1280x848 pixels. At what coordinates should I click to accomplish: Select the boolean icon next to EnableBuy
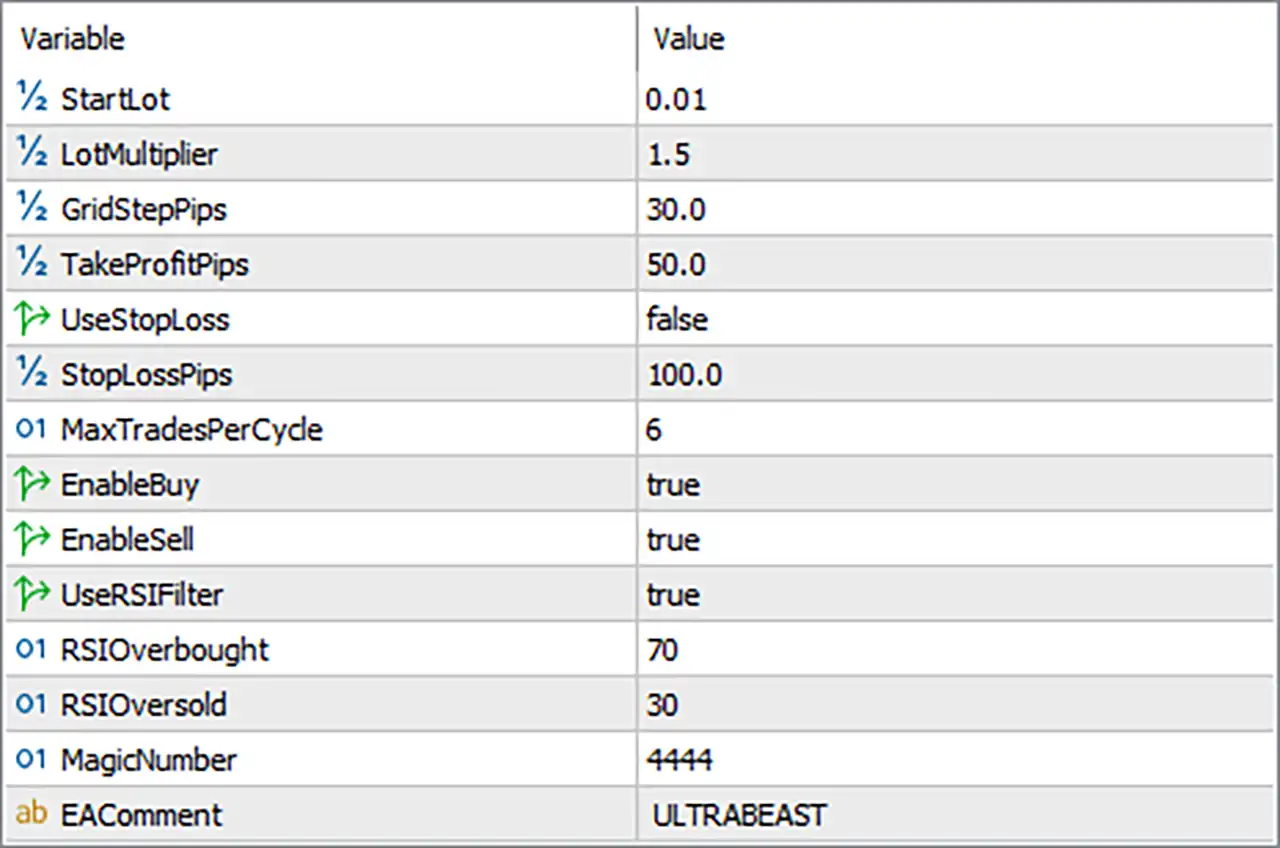tap(32, 484)
